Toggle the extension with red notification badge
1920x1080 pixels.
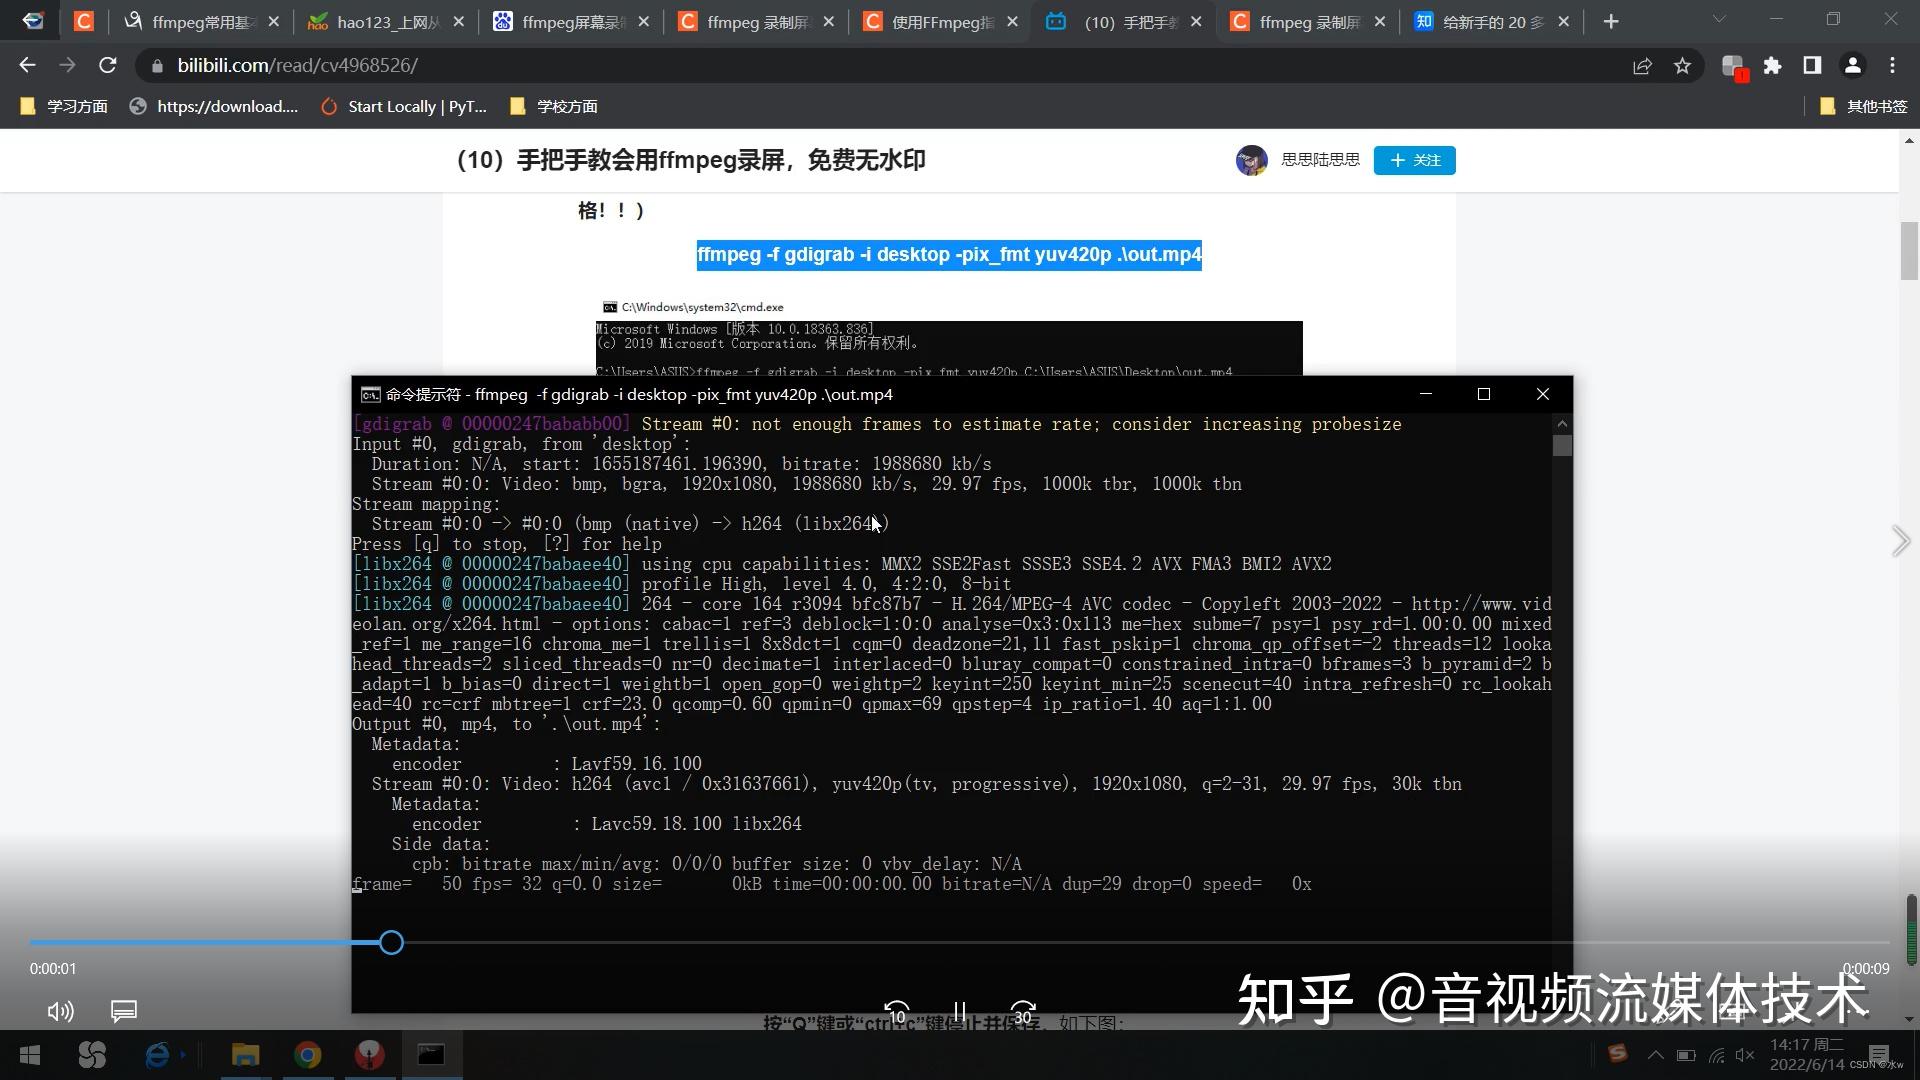click(1735, 65)
